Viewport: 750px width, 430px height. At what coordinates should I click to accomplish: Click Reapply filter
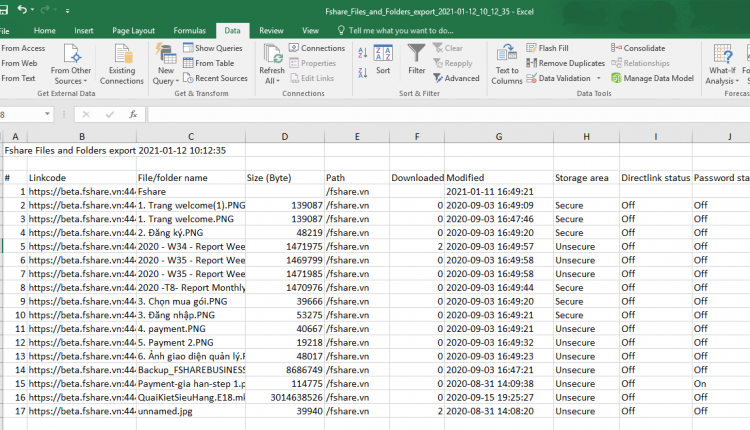[x=452, y=63]
